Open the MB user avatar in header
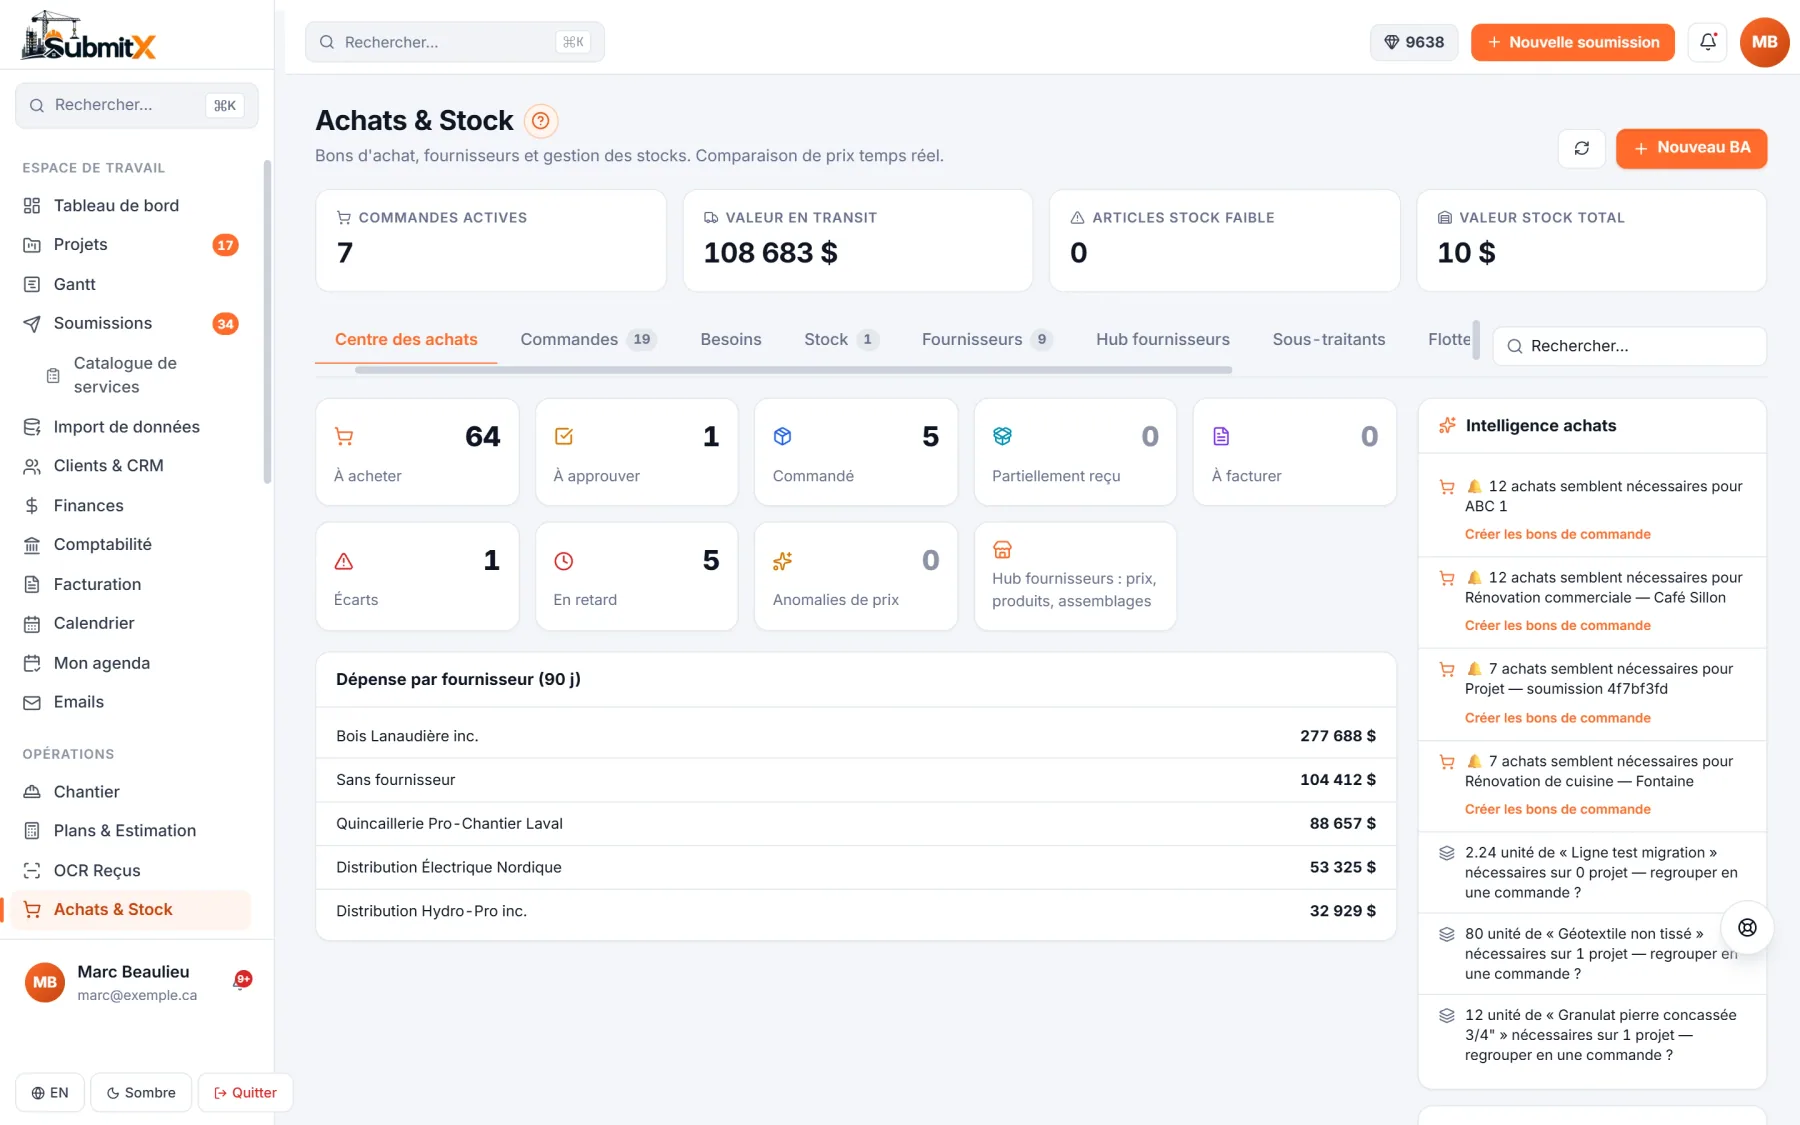This screenshot has height=1125, width=1800. [1764, 42]
